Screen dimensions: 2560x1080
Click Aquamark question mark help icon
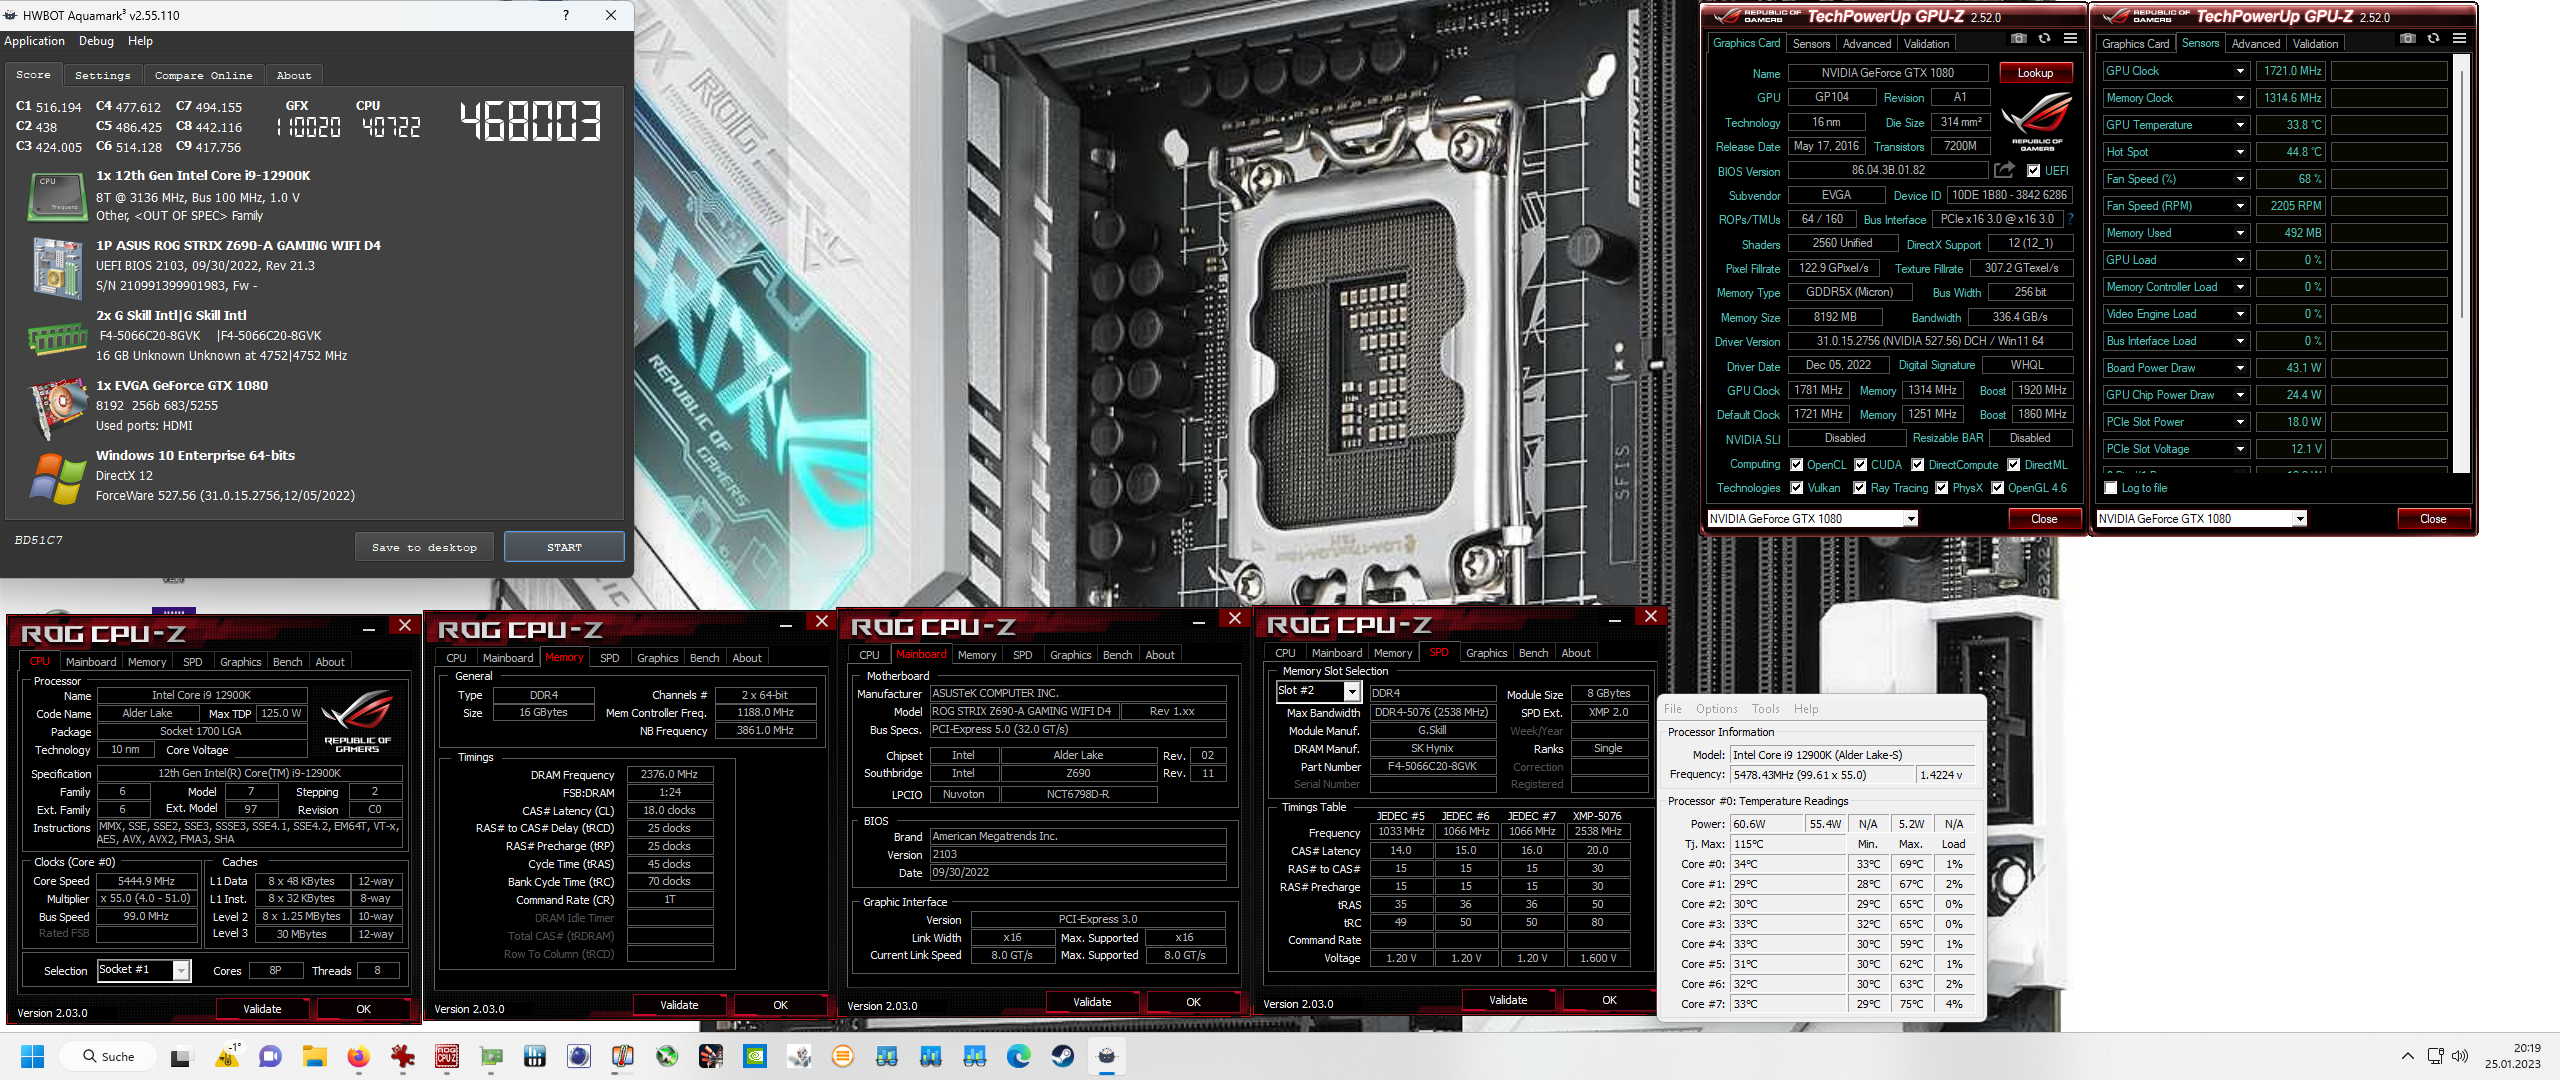[566, 15]
